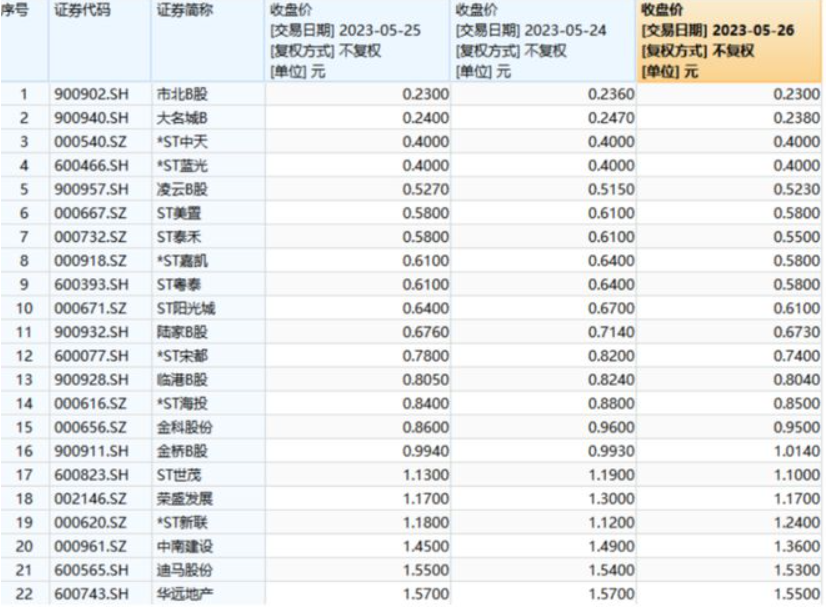Click 05-26 price 1.0140 for 金桥B股
Screen dimensions: 827x613
[x=797, y=451]
